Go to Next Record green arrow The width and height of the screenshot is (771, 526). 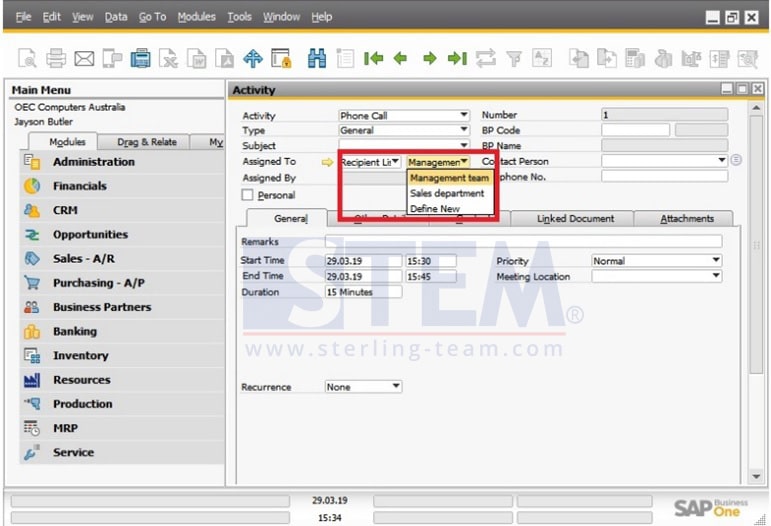point(430,58)
